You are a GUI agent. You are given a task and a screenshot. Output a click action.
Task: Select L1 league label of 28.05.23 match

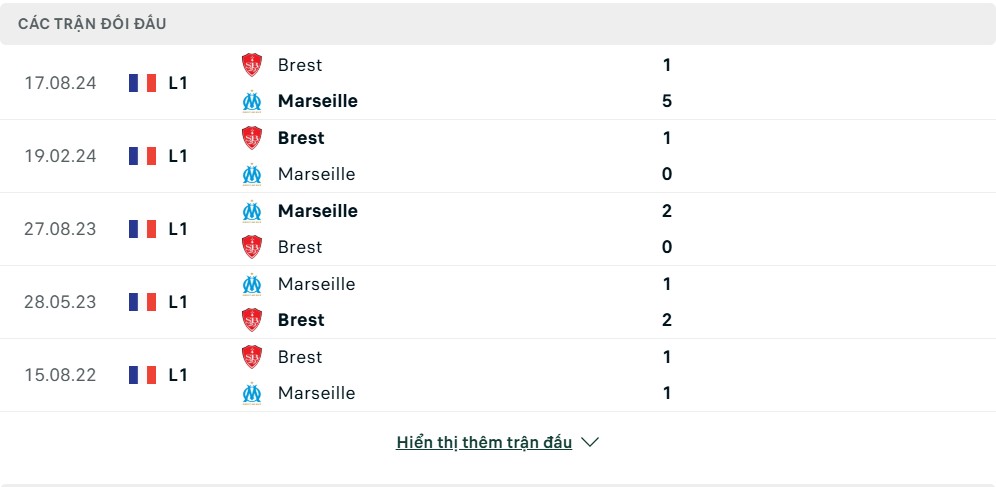tap(178, 302)
